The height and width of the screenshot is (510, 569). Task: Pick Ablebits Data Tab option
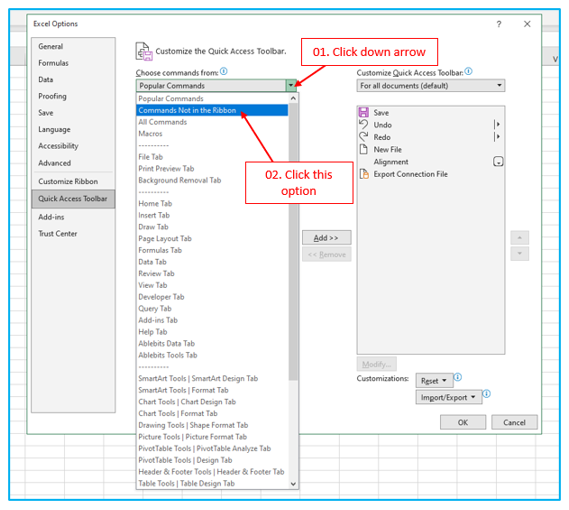pyautogui.click(x=212, y=343)
